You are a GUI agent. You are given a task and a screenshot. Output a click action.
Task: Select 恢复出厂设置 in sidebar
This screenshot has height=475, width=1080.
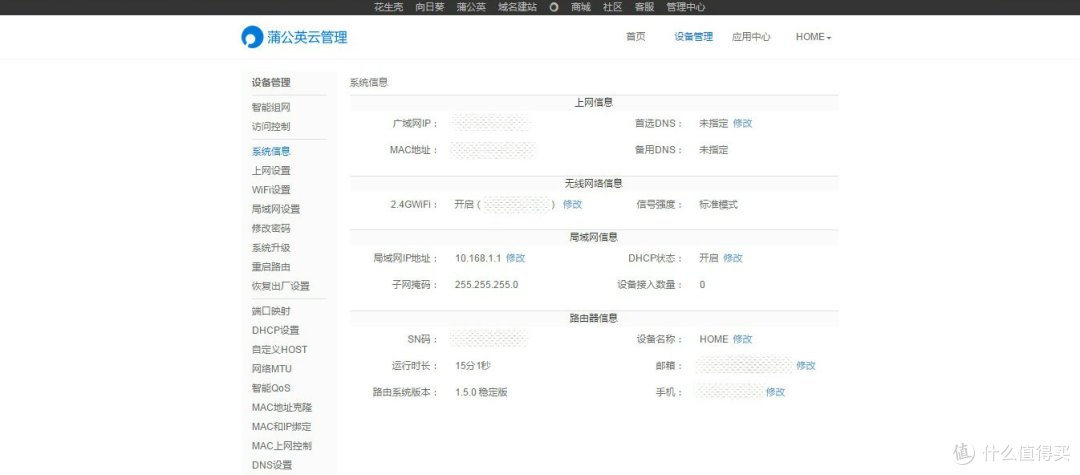tap(281, 286)
